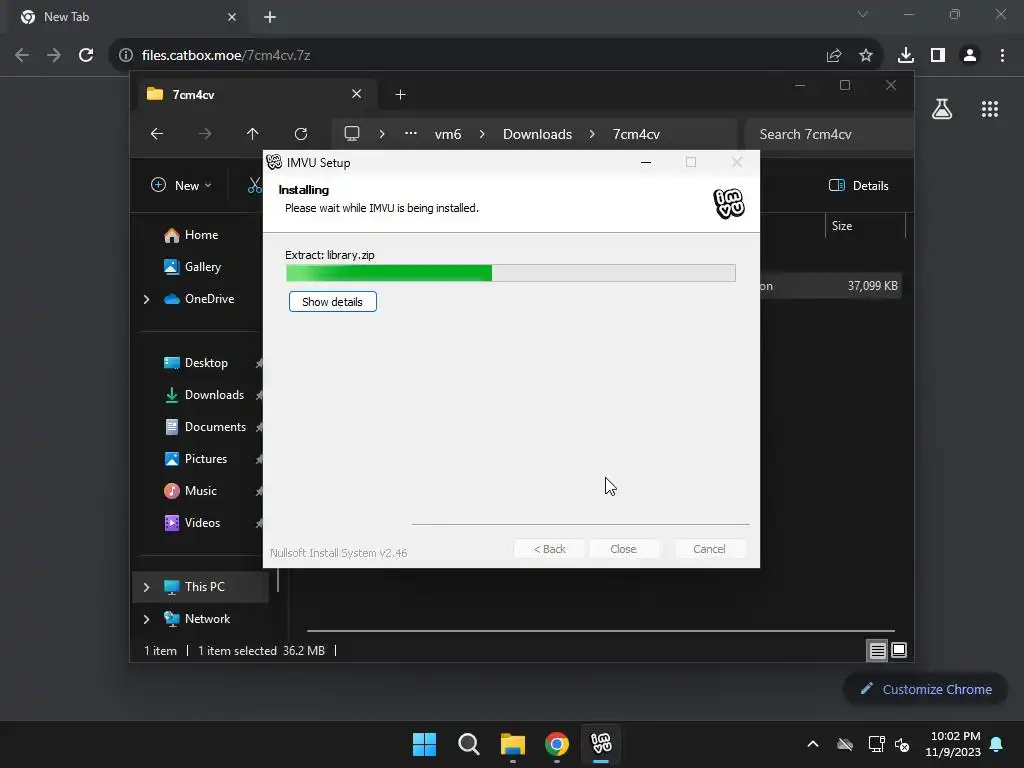The height and width of the screenshot is (768, 1024).
Task: Click Customize Chrome button
Action: click(x=926, y=690)
